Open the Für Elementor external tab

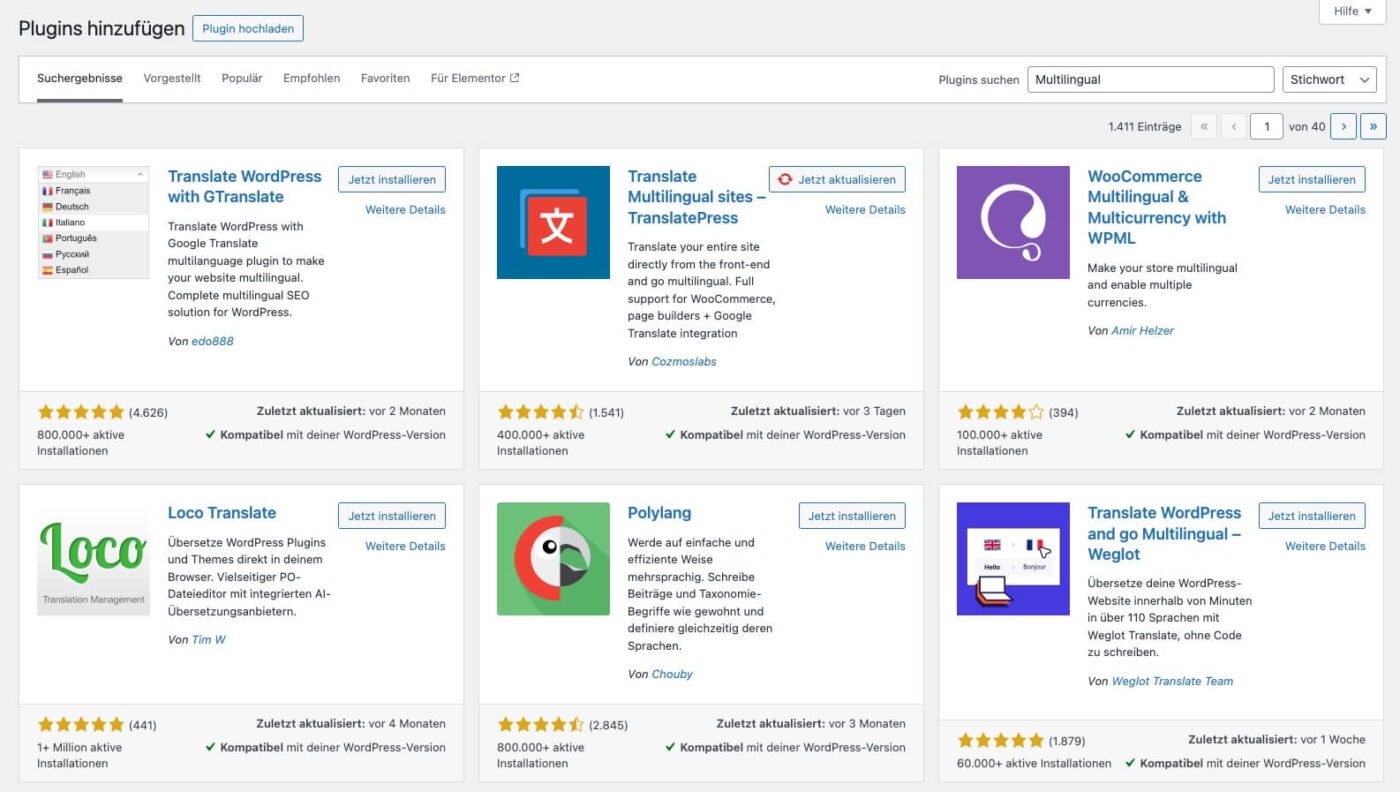click(475, 78)
